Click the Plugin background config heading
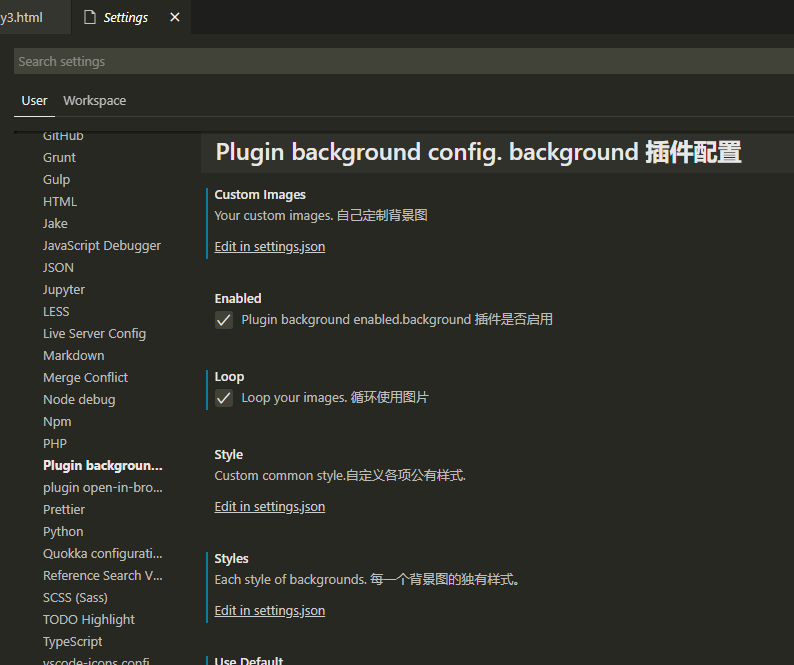Screen dimensions: 794x665 (x=479, y=152)
